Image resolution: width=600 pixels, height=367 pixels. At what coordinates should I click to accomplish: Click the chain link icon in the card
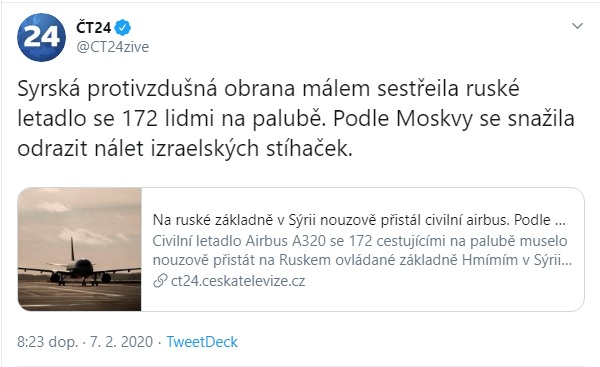coord(160,281)
